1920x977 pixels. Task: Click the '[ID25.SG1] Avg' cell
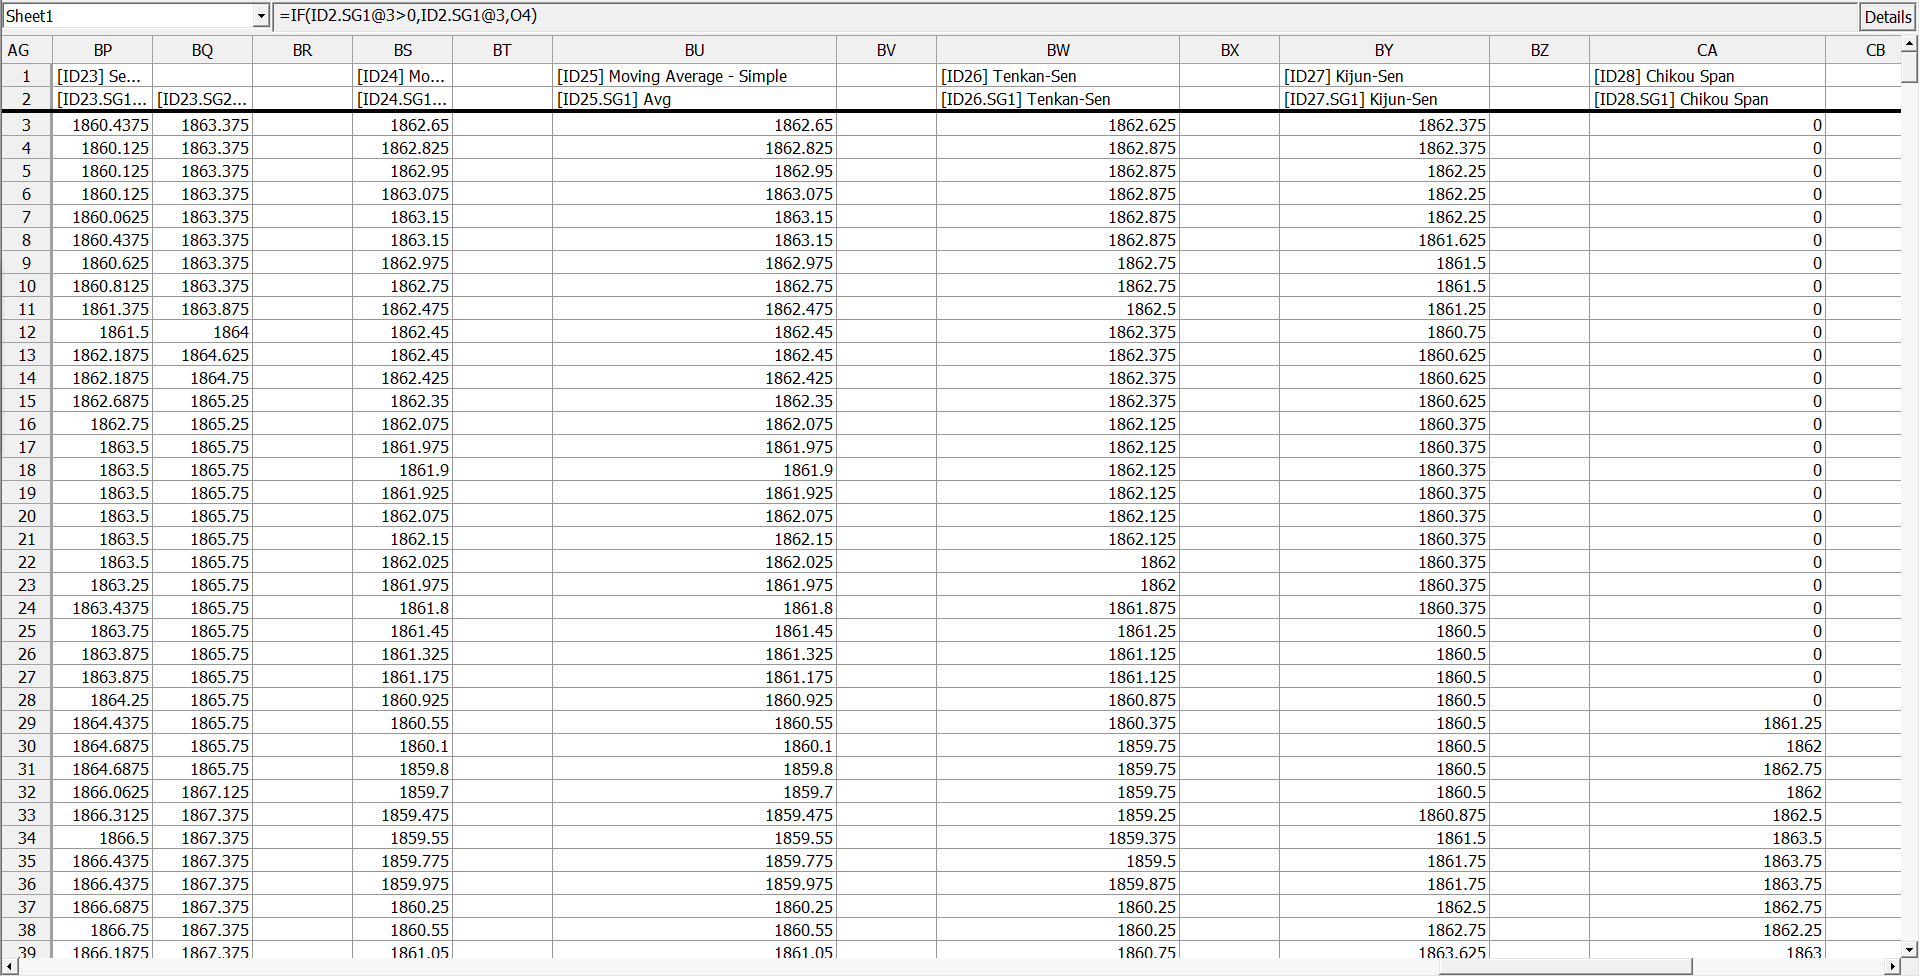694,99
